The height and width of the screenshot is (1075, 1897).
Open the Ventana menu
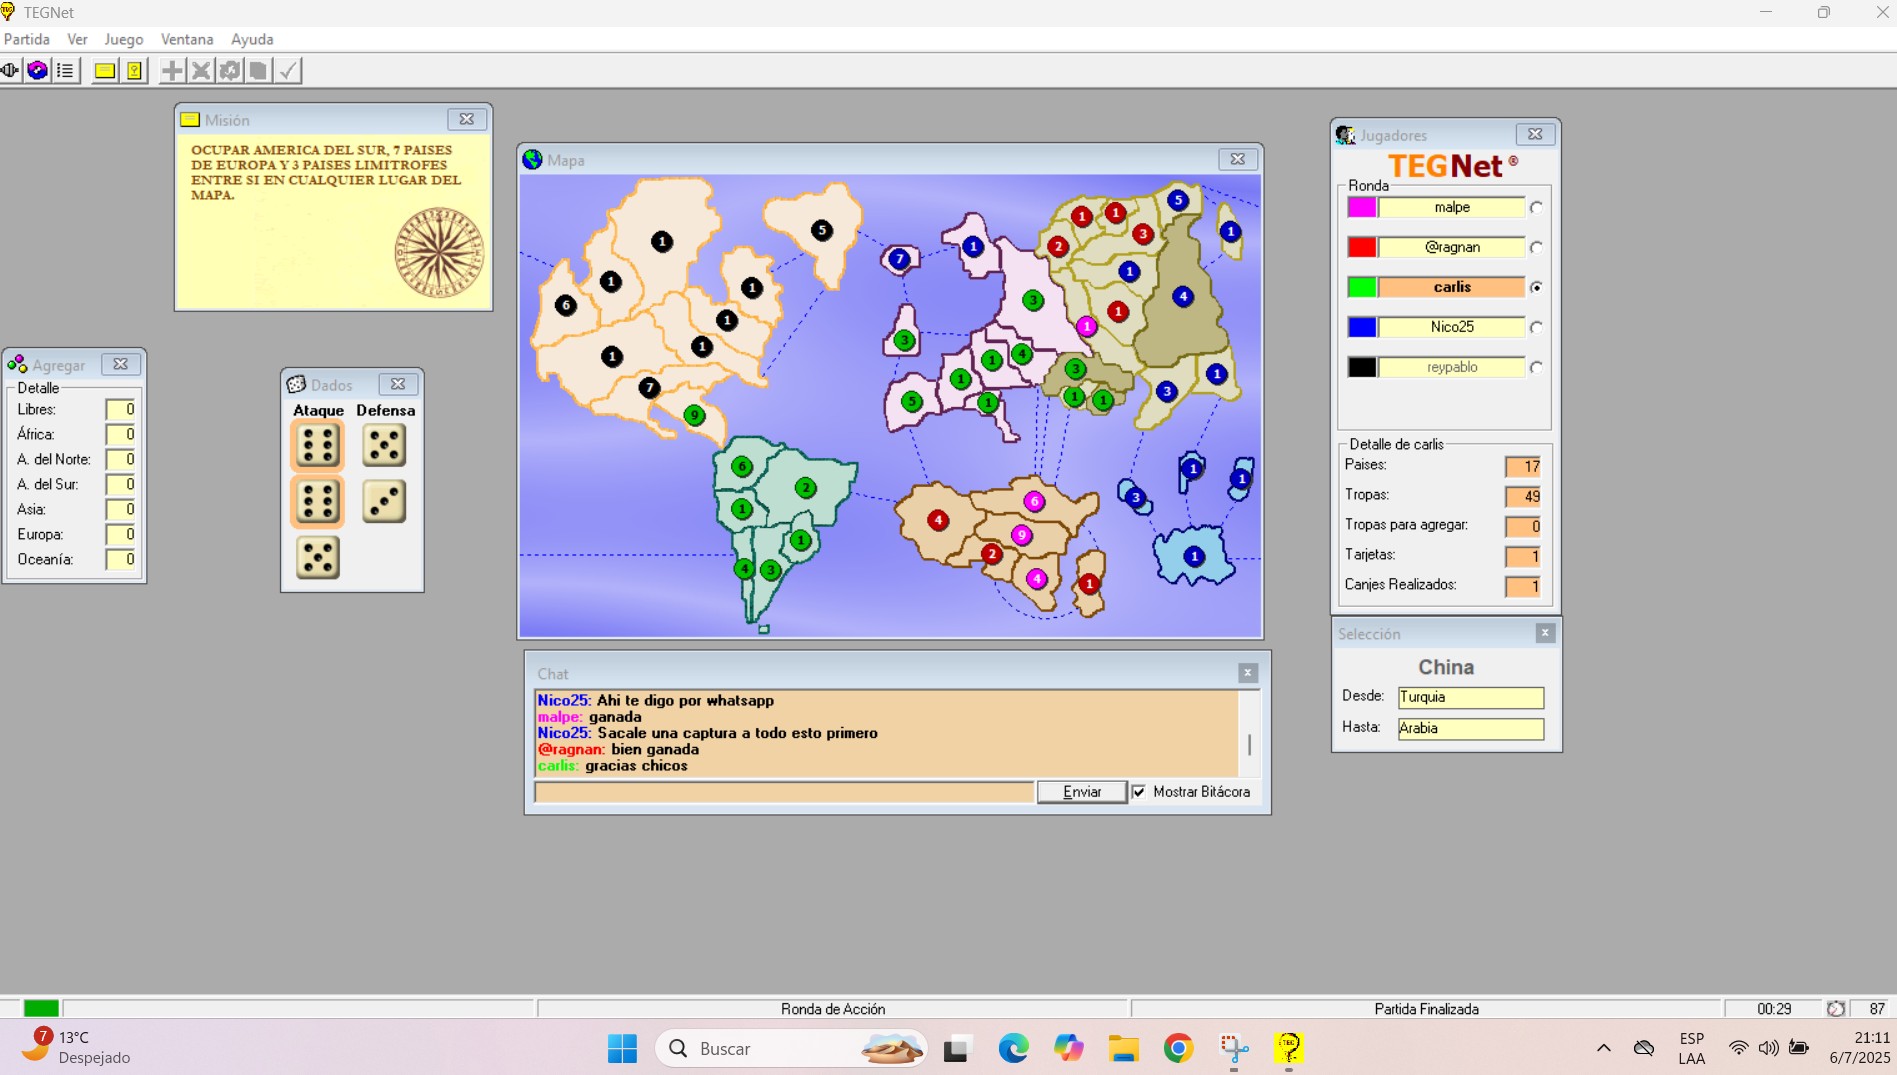(x=187, y=39)
